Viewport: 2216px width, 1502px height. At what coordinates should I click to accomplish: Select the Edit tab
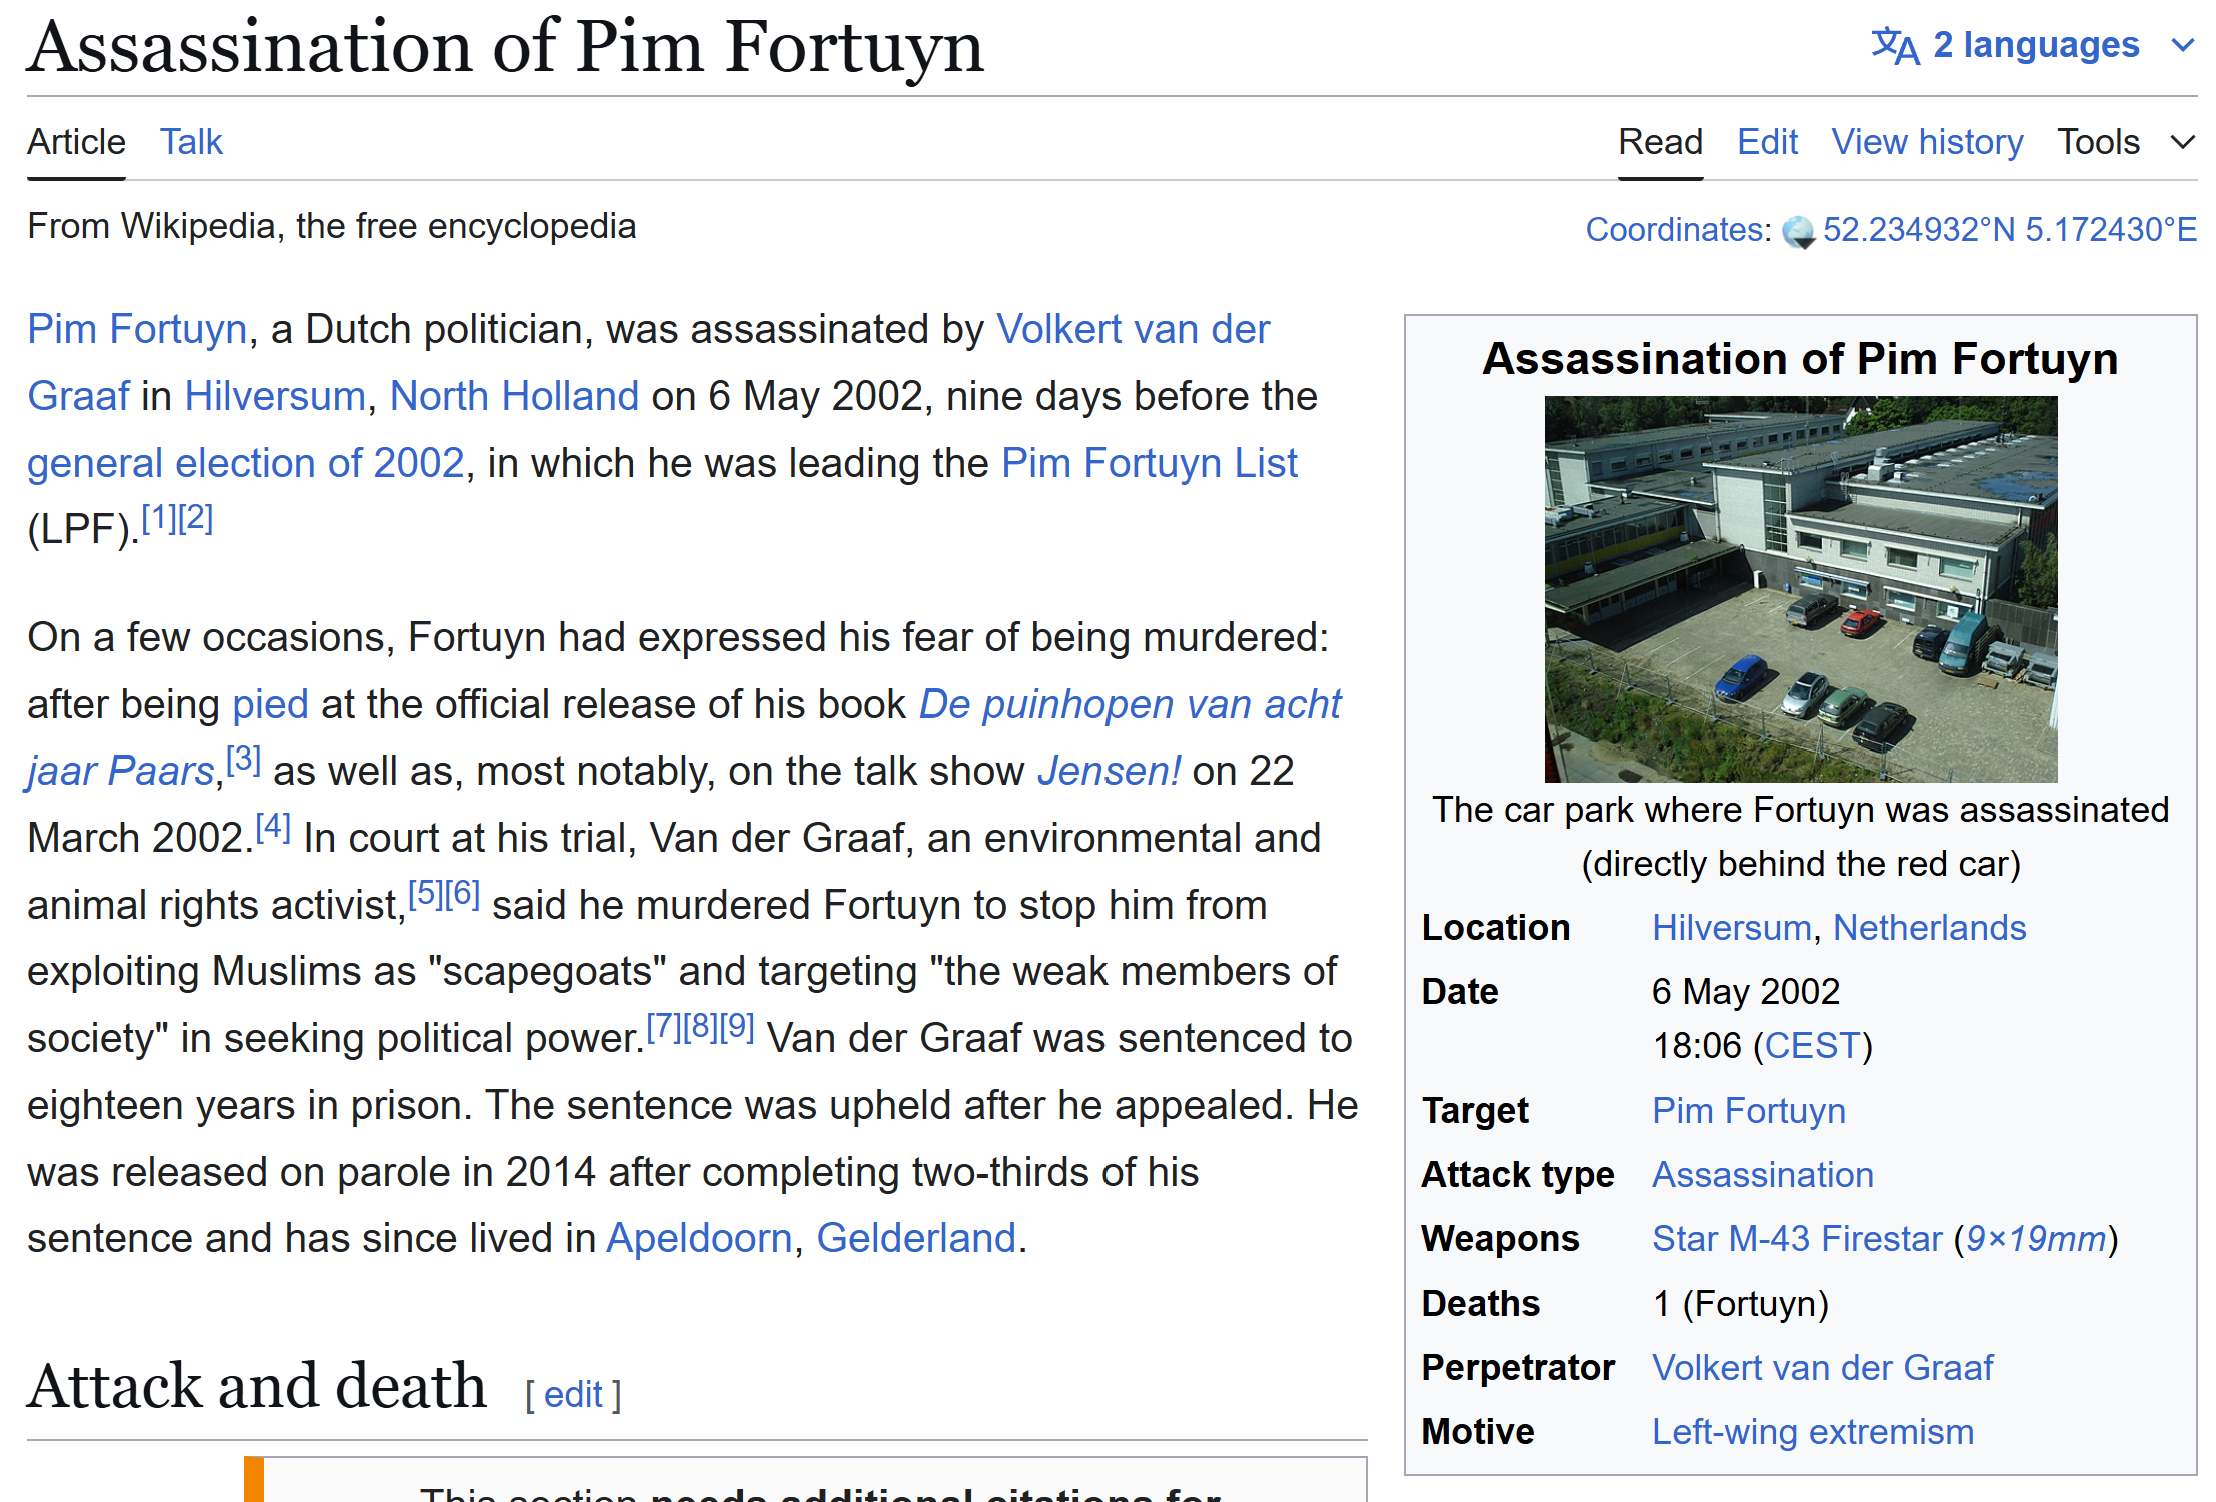(x=1766, y=142)
